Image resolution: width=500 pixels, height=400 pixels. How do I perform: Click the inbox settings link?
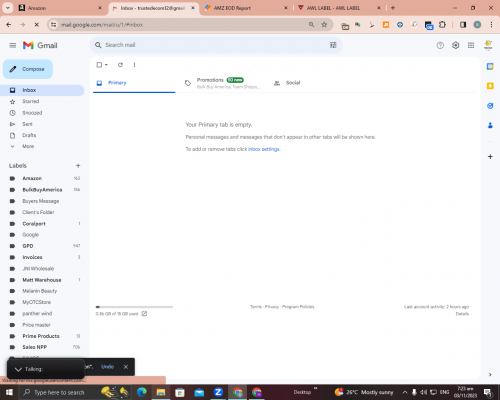(x=264, y=149)
